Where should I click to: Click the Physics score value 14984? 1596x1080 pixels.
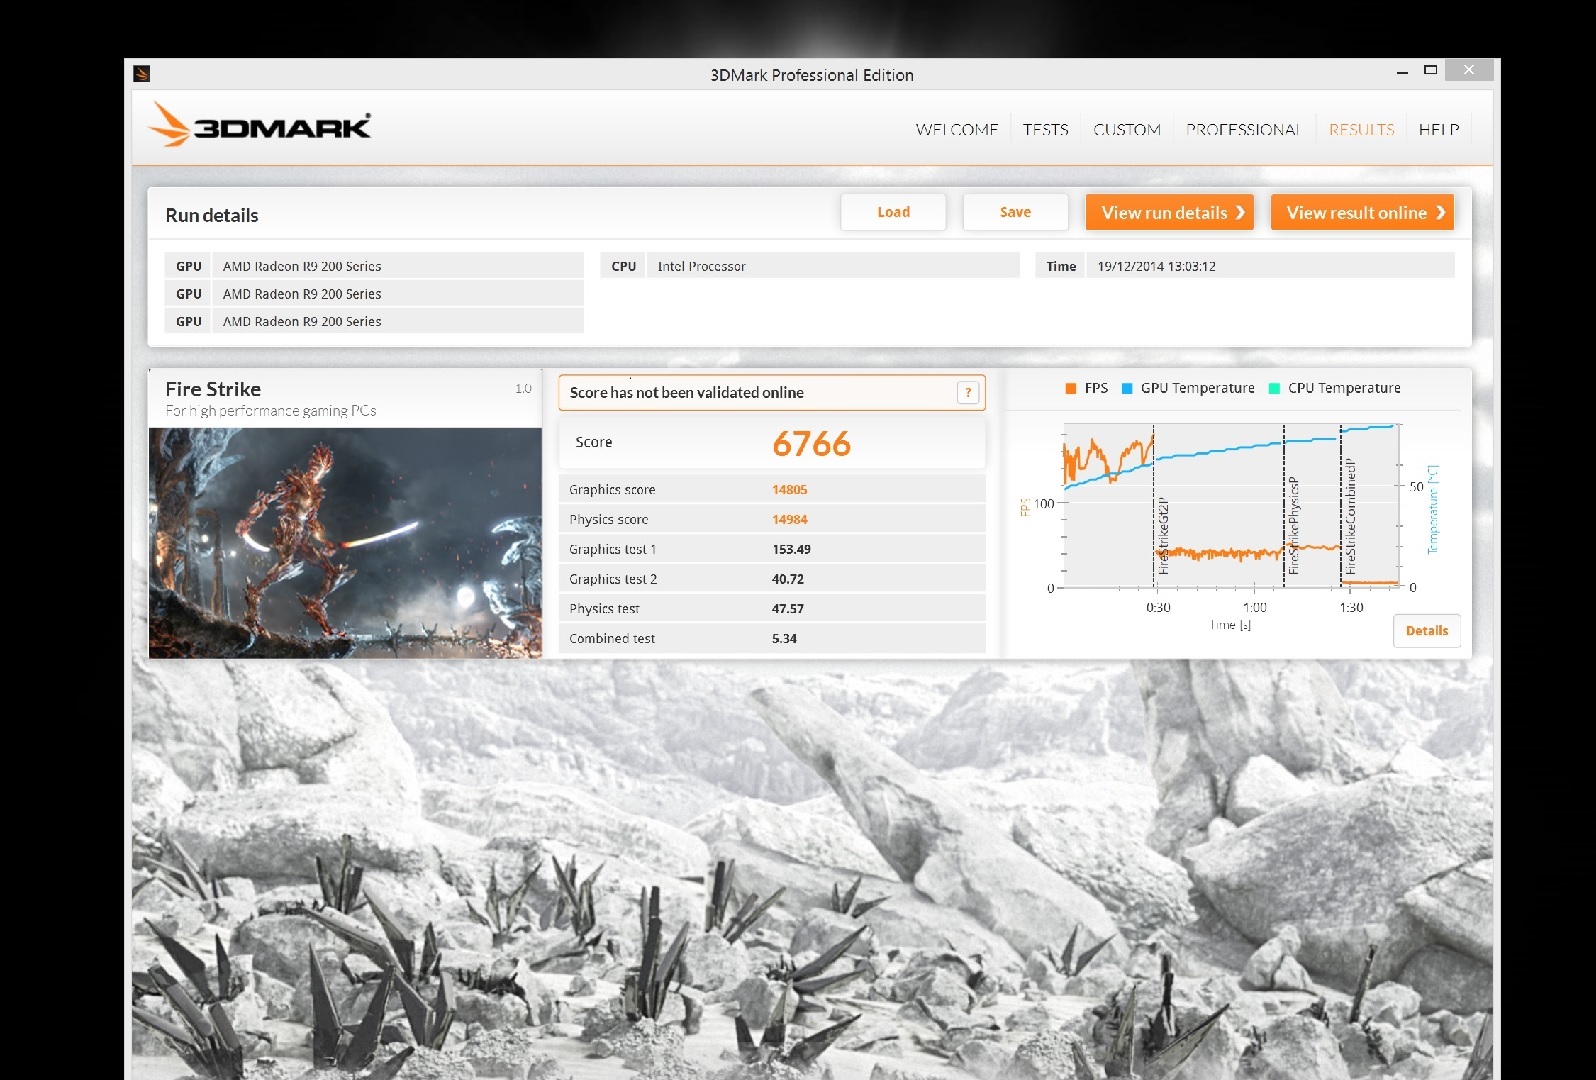(x=790, y=519)
